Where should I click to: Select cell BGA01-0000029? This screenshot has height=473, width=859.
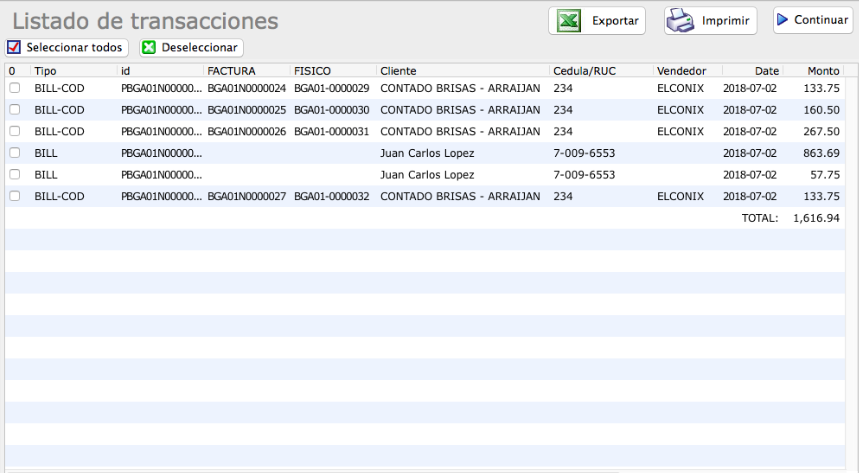[x=331, y=88]
